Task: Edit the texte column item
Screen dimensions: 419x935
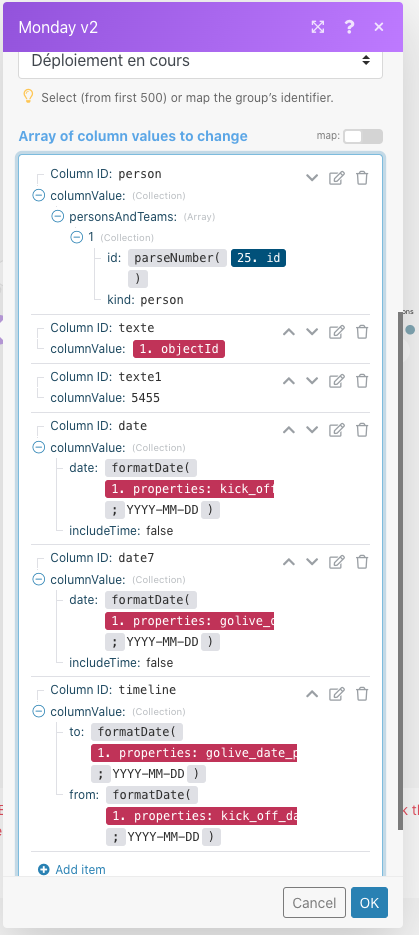Action: (x=337, y=332)
